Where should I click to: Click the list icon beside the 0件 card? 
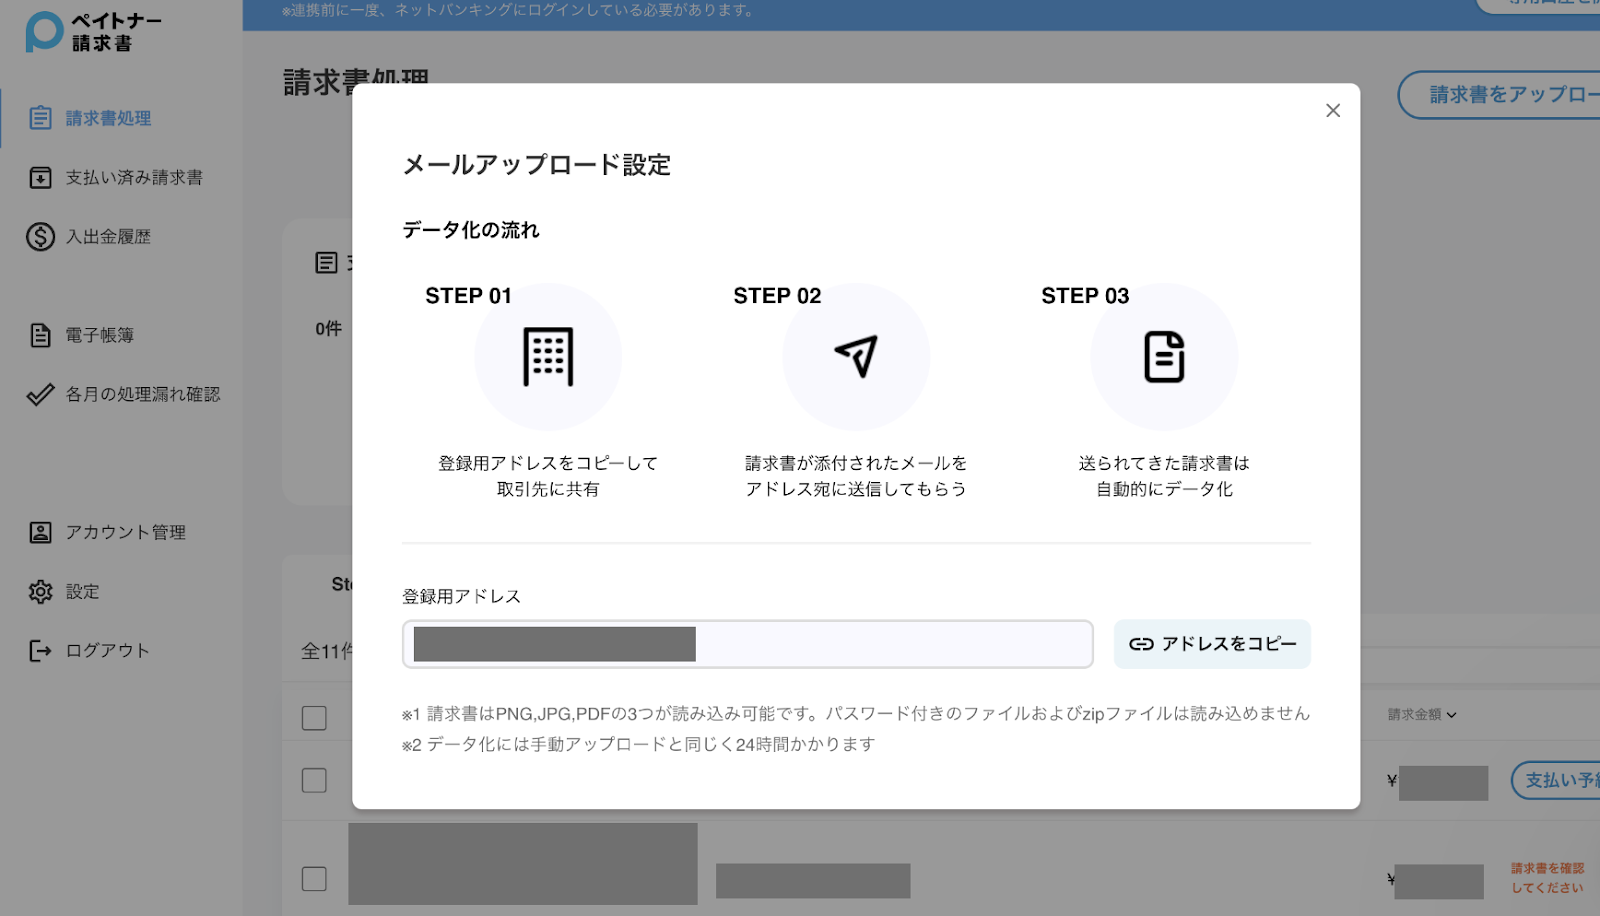point(326,263)
